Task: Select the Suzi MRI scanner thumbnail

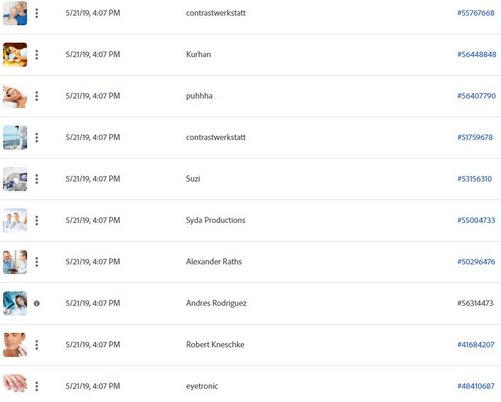Action: pyautogui.click(x=15, y=179)
